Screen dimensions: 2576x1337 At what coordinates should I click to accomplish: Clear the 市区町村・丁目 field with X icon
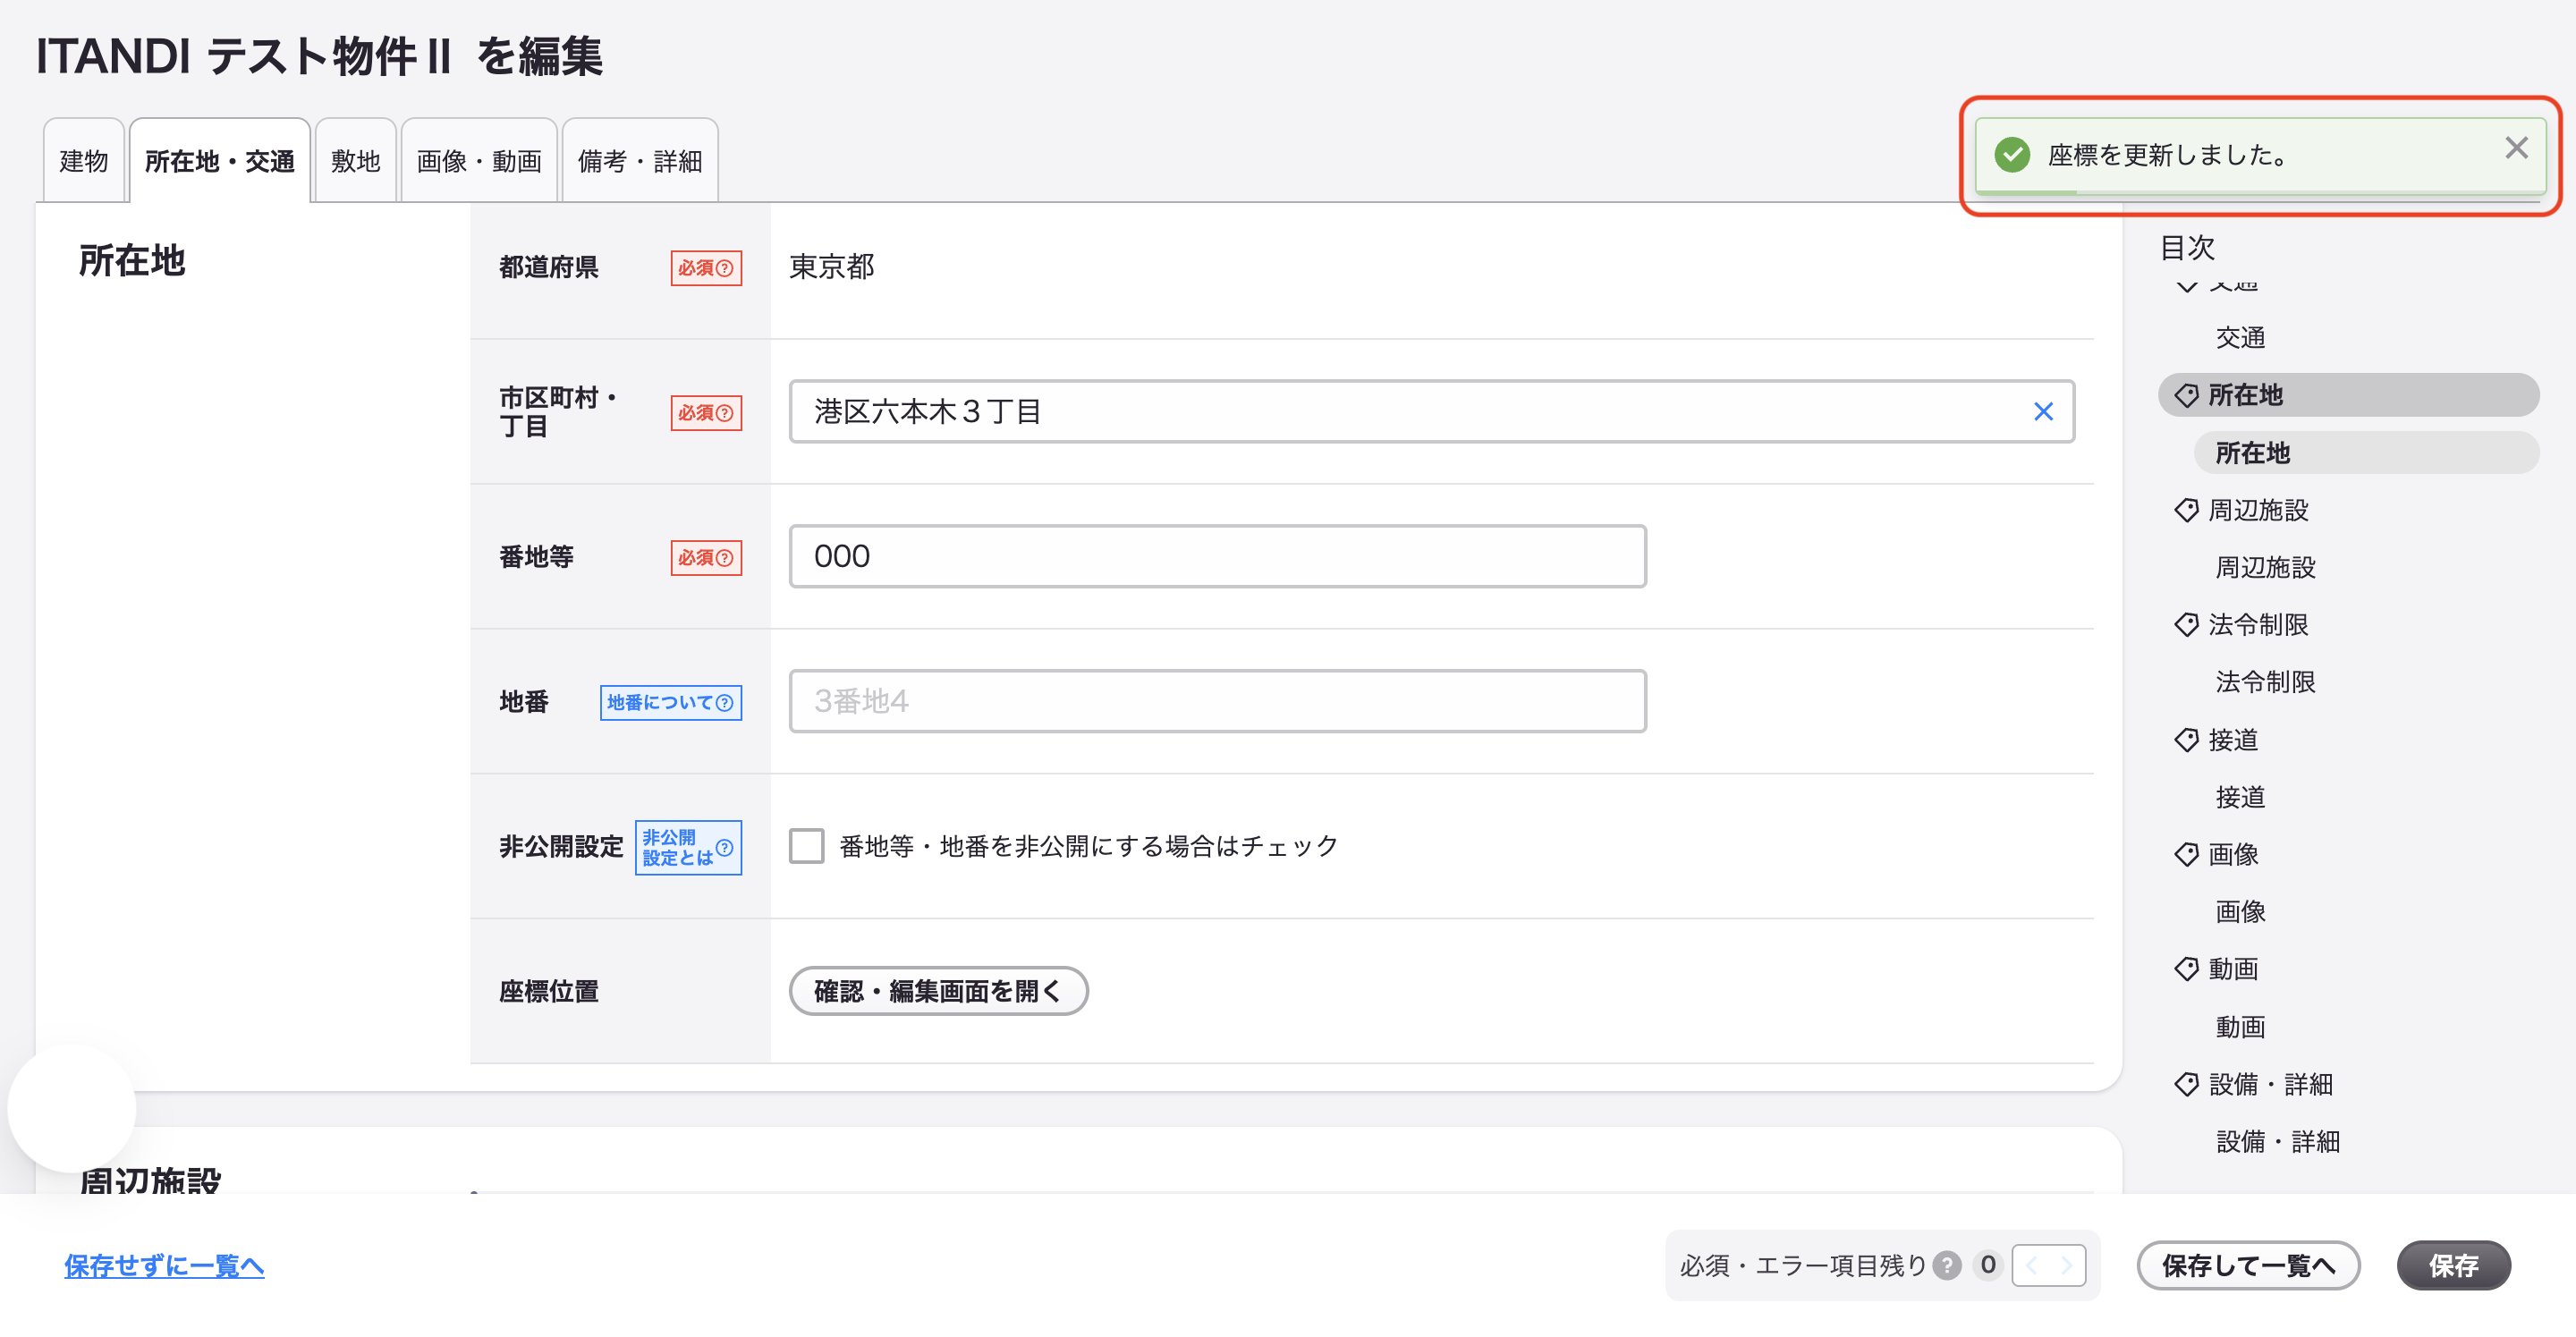pos(2043,411)
